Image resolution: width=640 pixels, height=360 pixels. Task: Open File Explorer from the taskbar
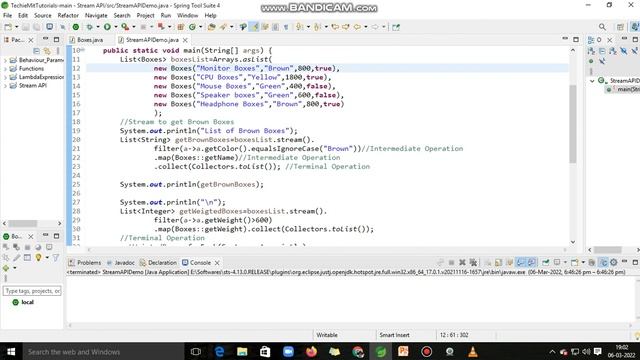[x=242, y=351]
